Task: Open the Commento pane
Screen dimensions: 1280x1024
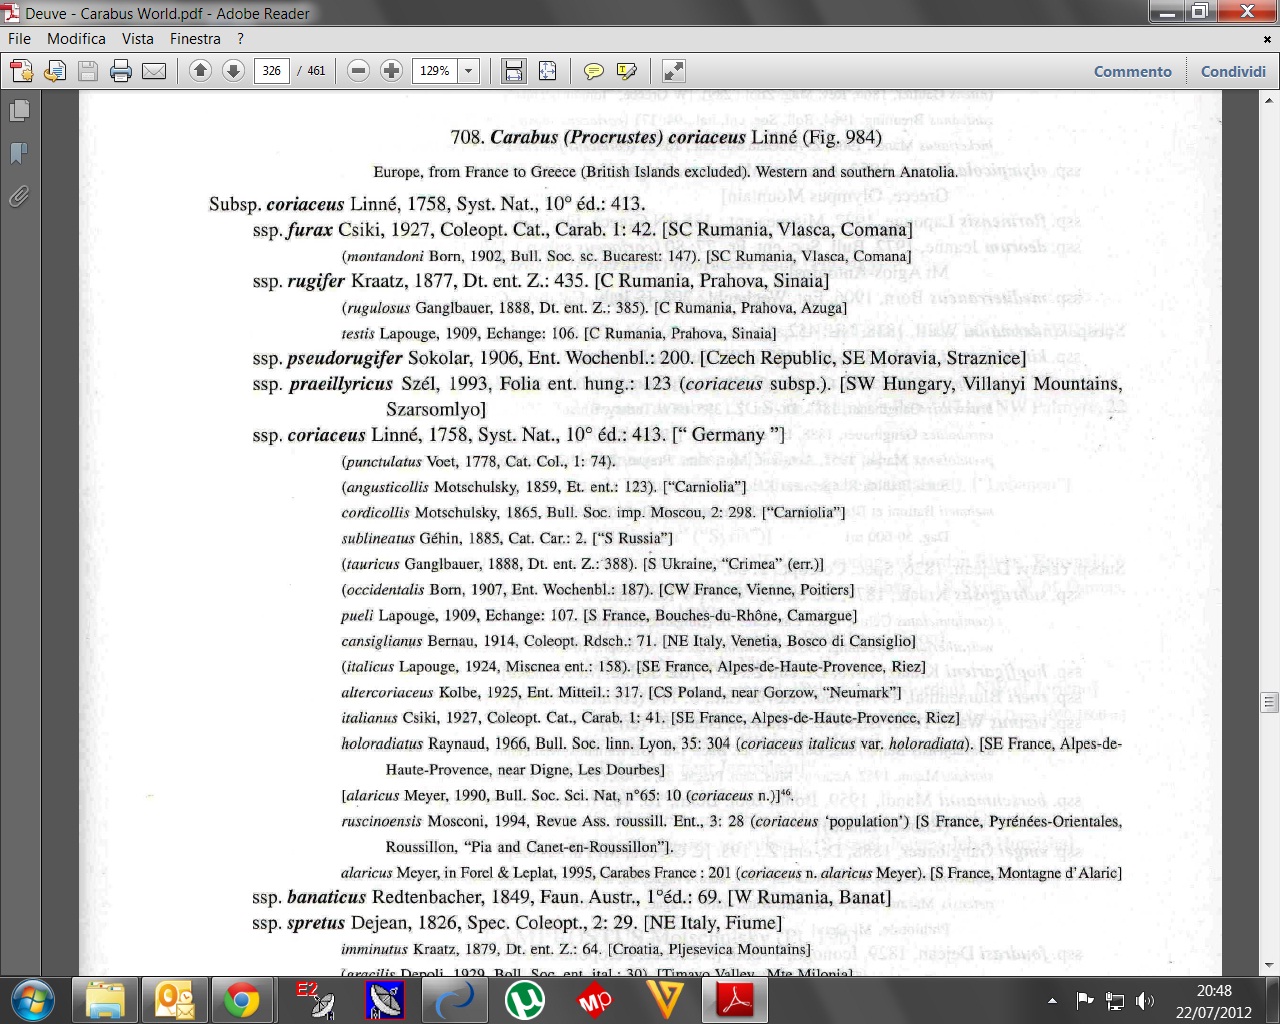Action: (1132, 72)
